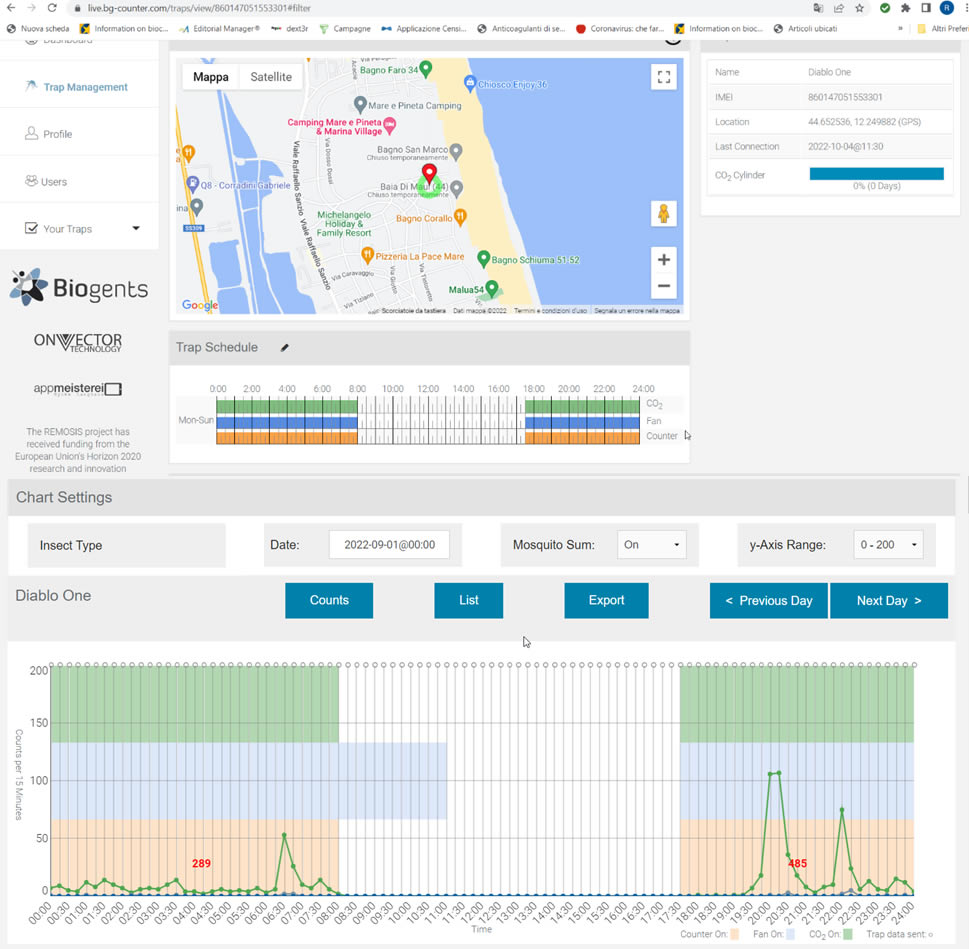Bookmark page with the browser star icon
The image size is (969, 949).
pyautogui.click(x=859, y=8)
